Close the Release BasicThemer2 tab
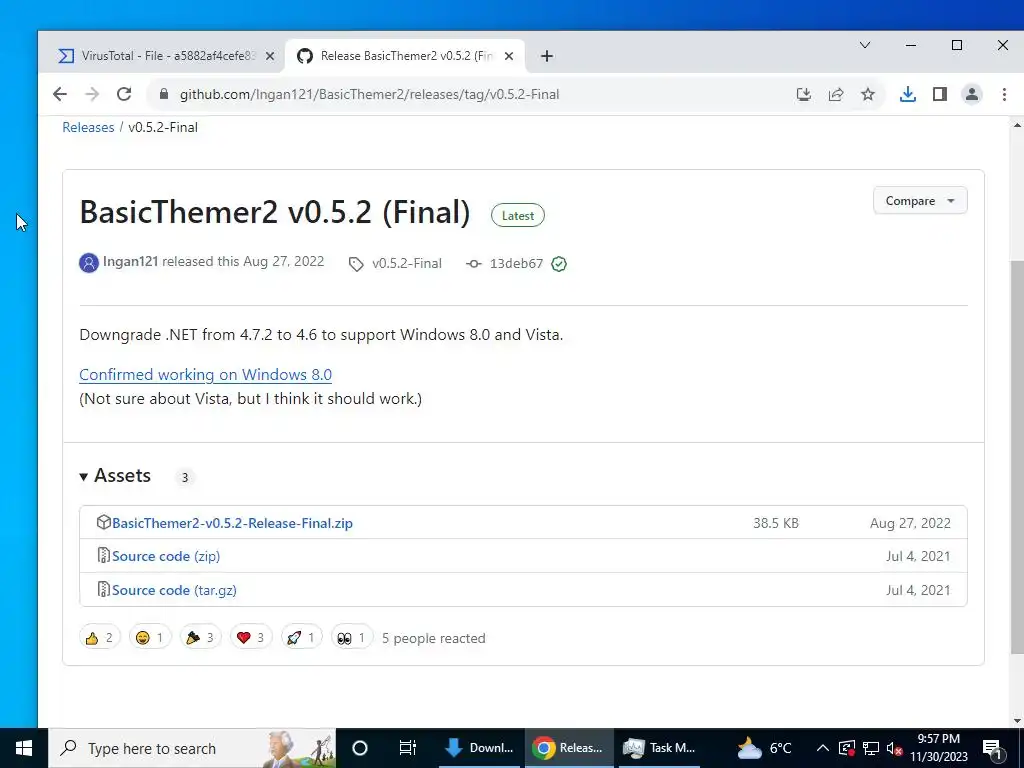This screenshot has height=768, width=1024. click(x=509, y=56)
